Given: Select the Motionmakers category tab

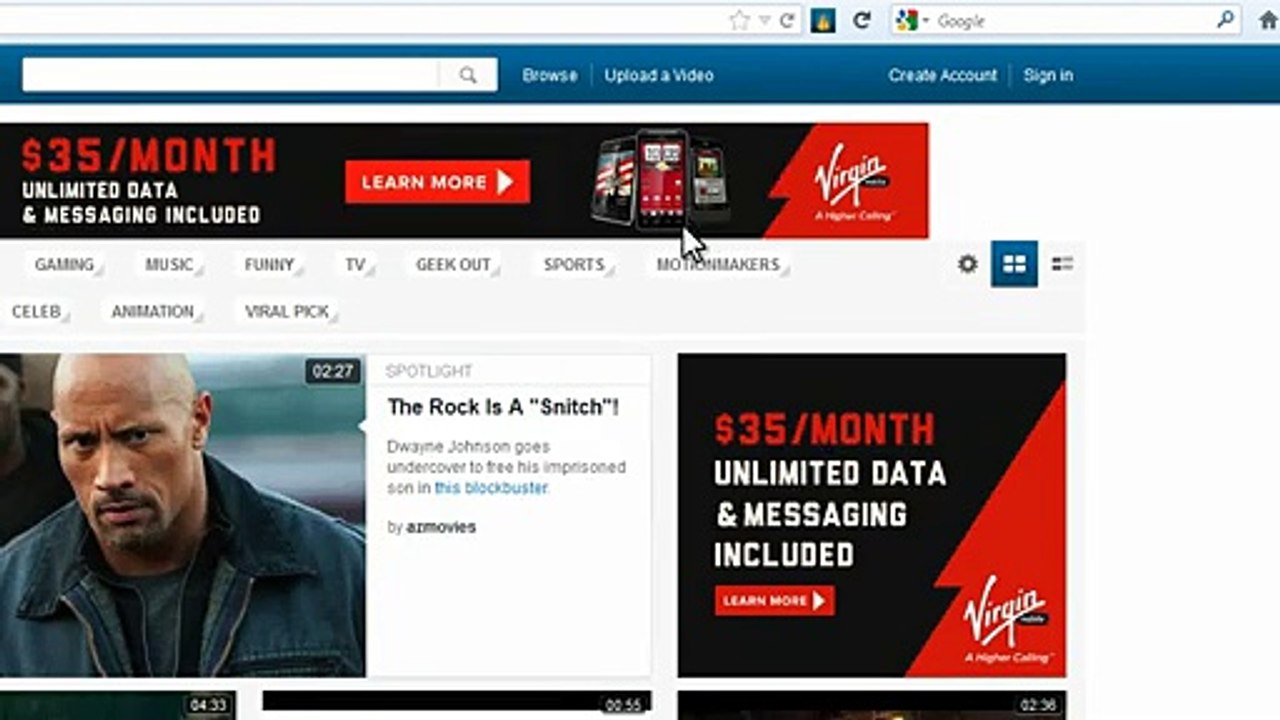Looking at the screenshot, I should pos(718,265).
